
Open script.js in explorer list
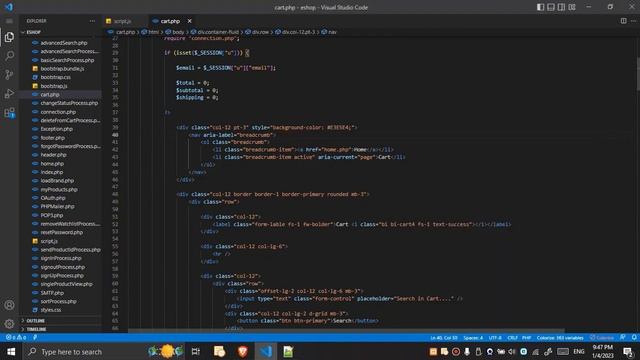coord(49,241)
